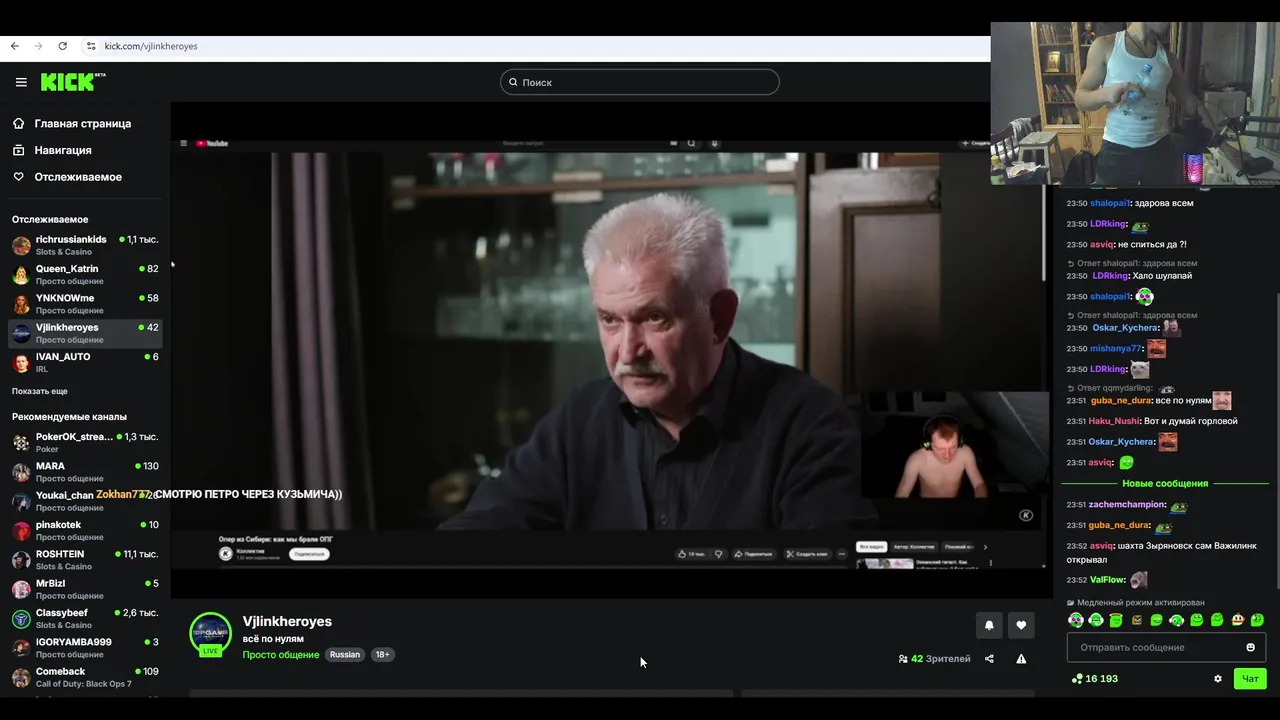
Task: Insert the red-hat emote in quick row
Action: 1237,620
